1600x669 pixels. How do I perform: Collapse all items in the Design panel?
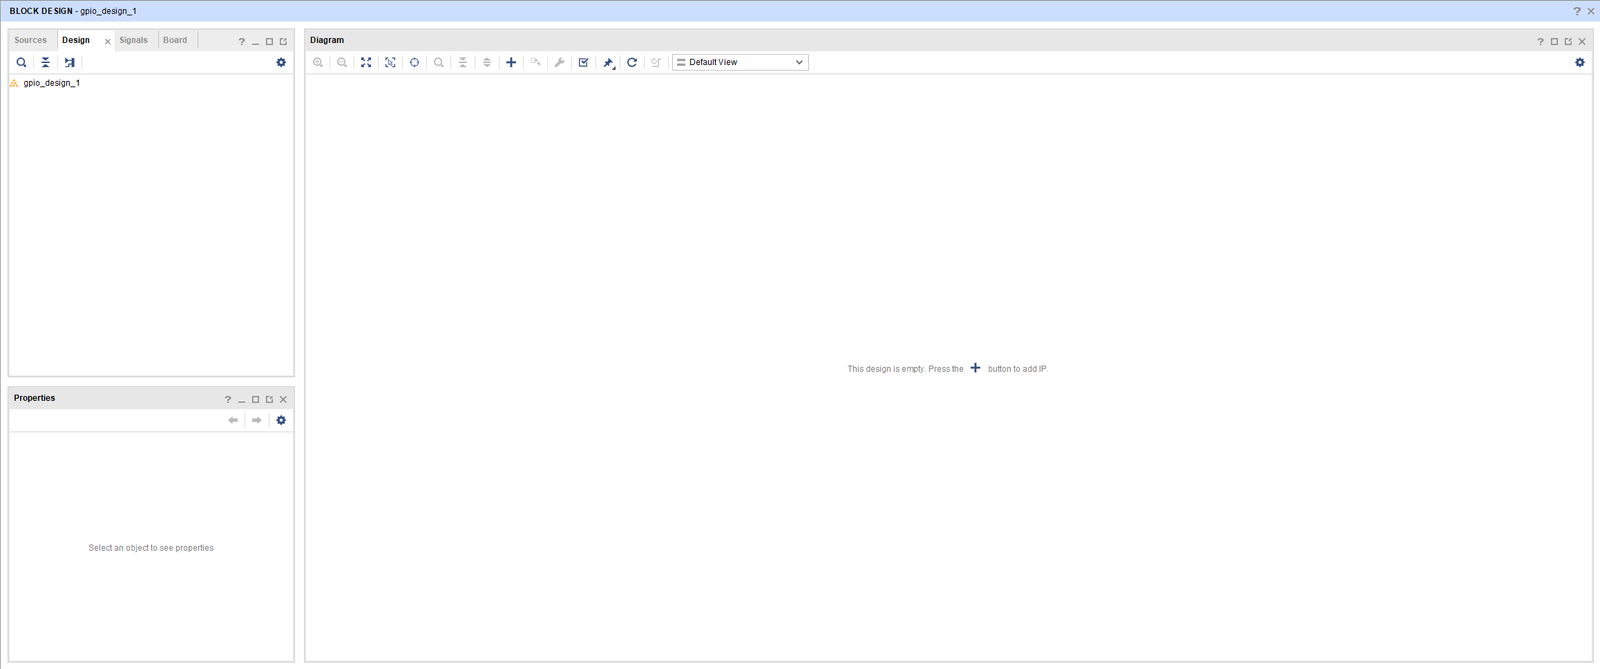tap(45, 62)
